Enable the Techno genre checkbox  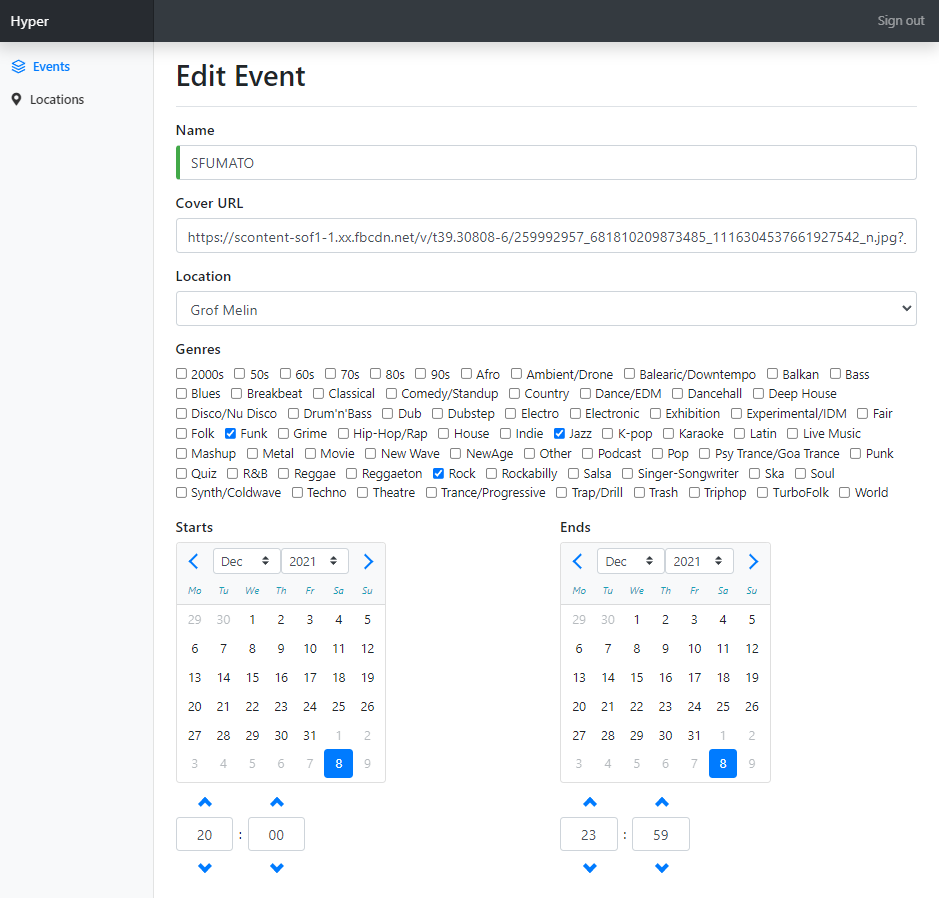[x=298, y=493]
